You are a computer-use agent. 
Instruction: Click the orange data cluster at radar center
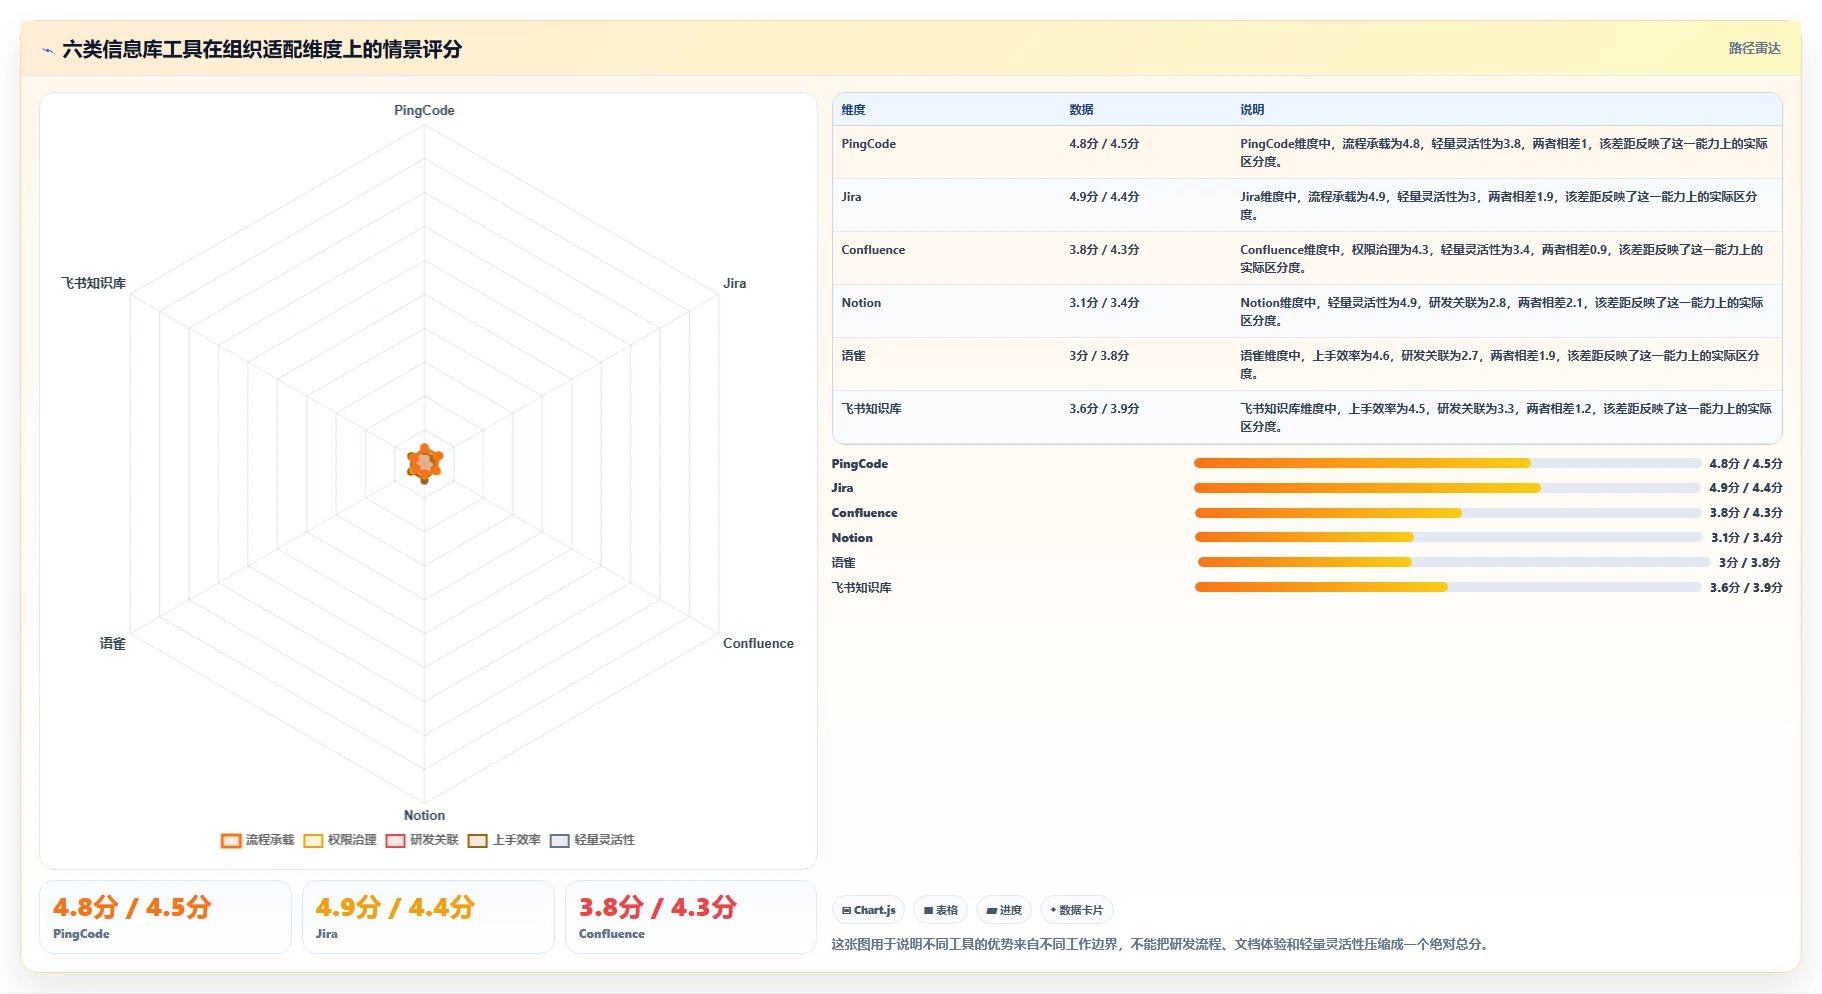425,463
